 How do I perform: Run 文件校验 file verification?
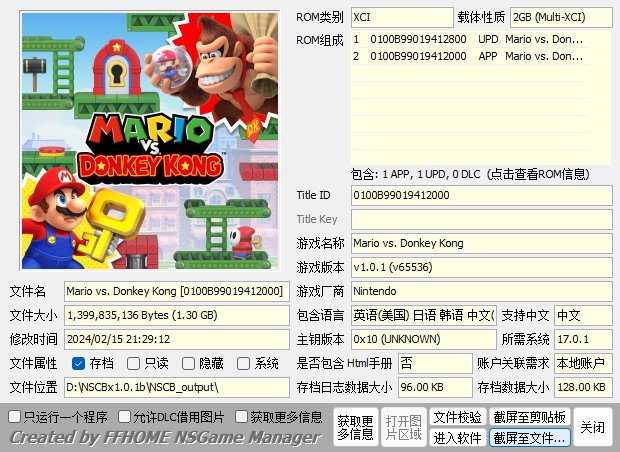click(457, 417)
